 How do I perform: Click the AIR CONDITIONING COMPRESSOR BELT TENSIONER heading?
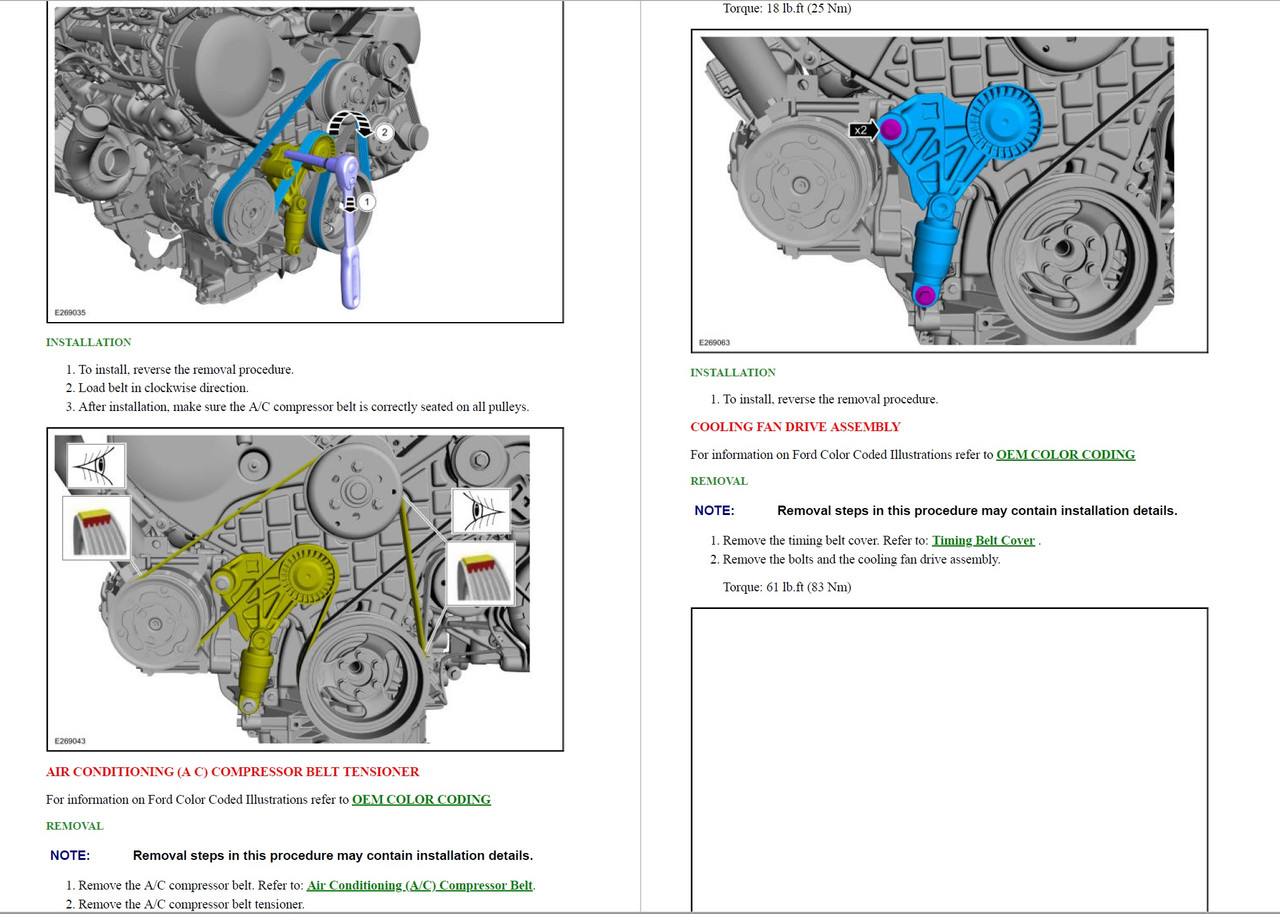[232, 772]
